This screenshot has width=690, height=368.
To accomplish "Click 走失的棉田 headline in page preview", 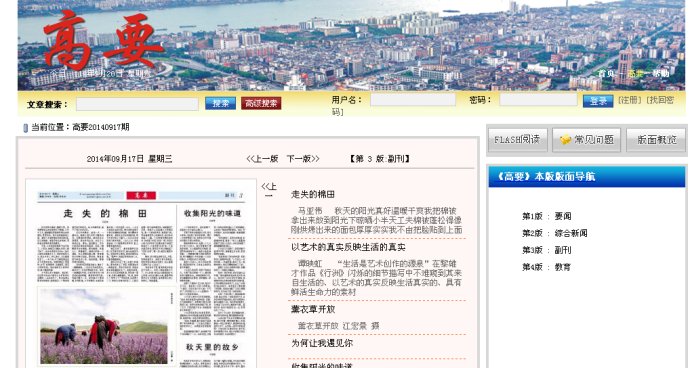I will (x=105, y=213).
